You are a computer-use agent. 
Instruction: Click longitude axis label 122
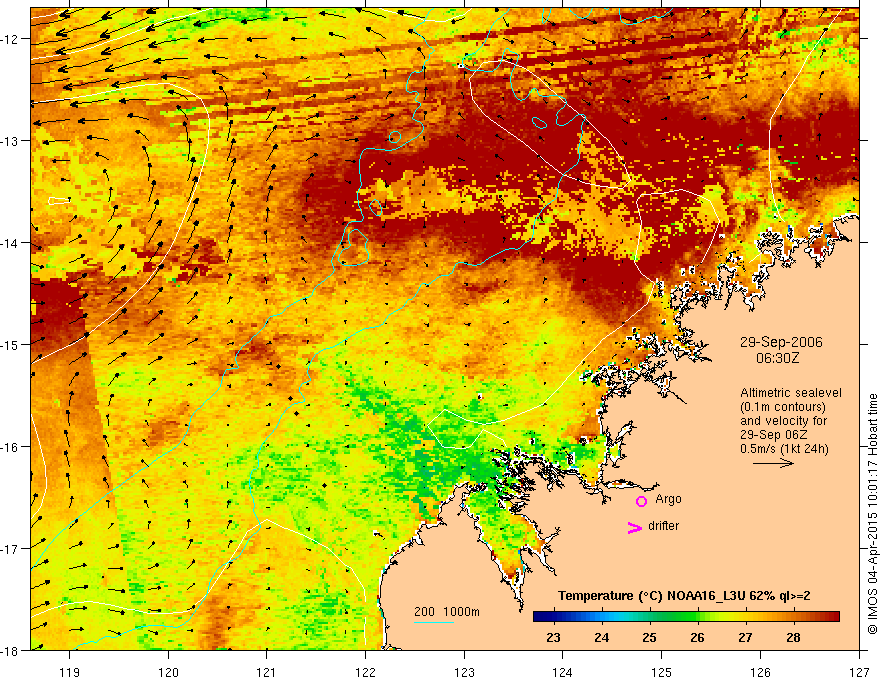tap(365, 672)
